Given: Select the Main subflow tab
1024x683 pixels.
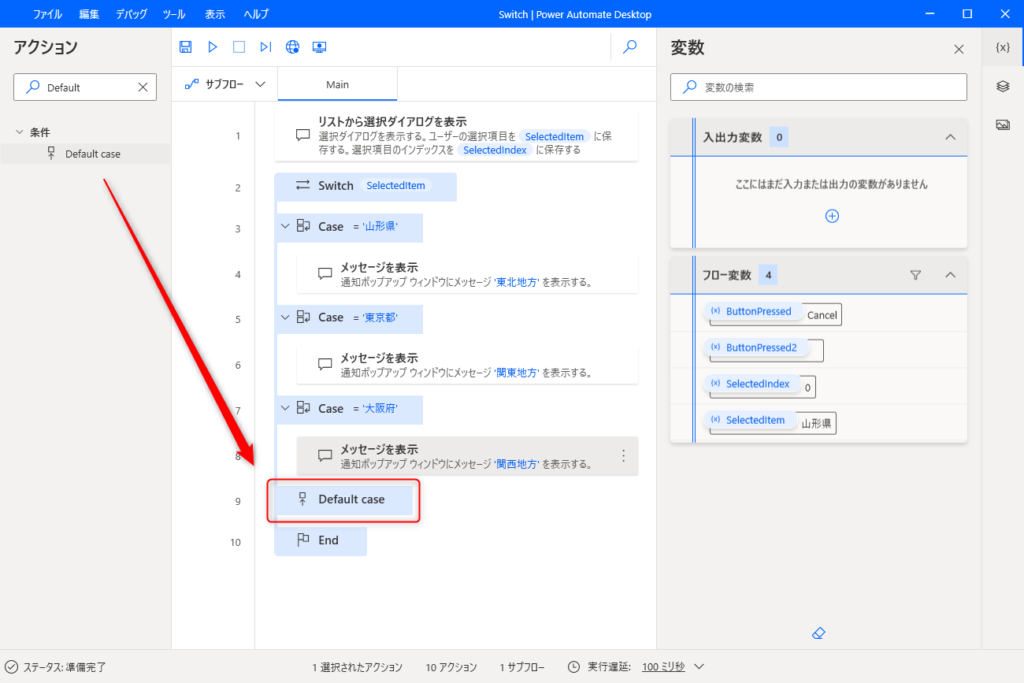Looking at the screenshot, I should (x=338, y=85).
